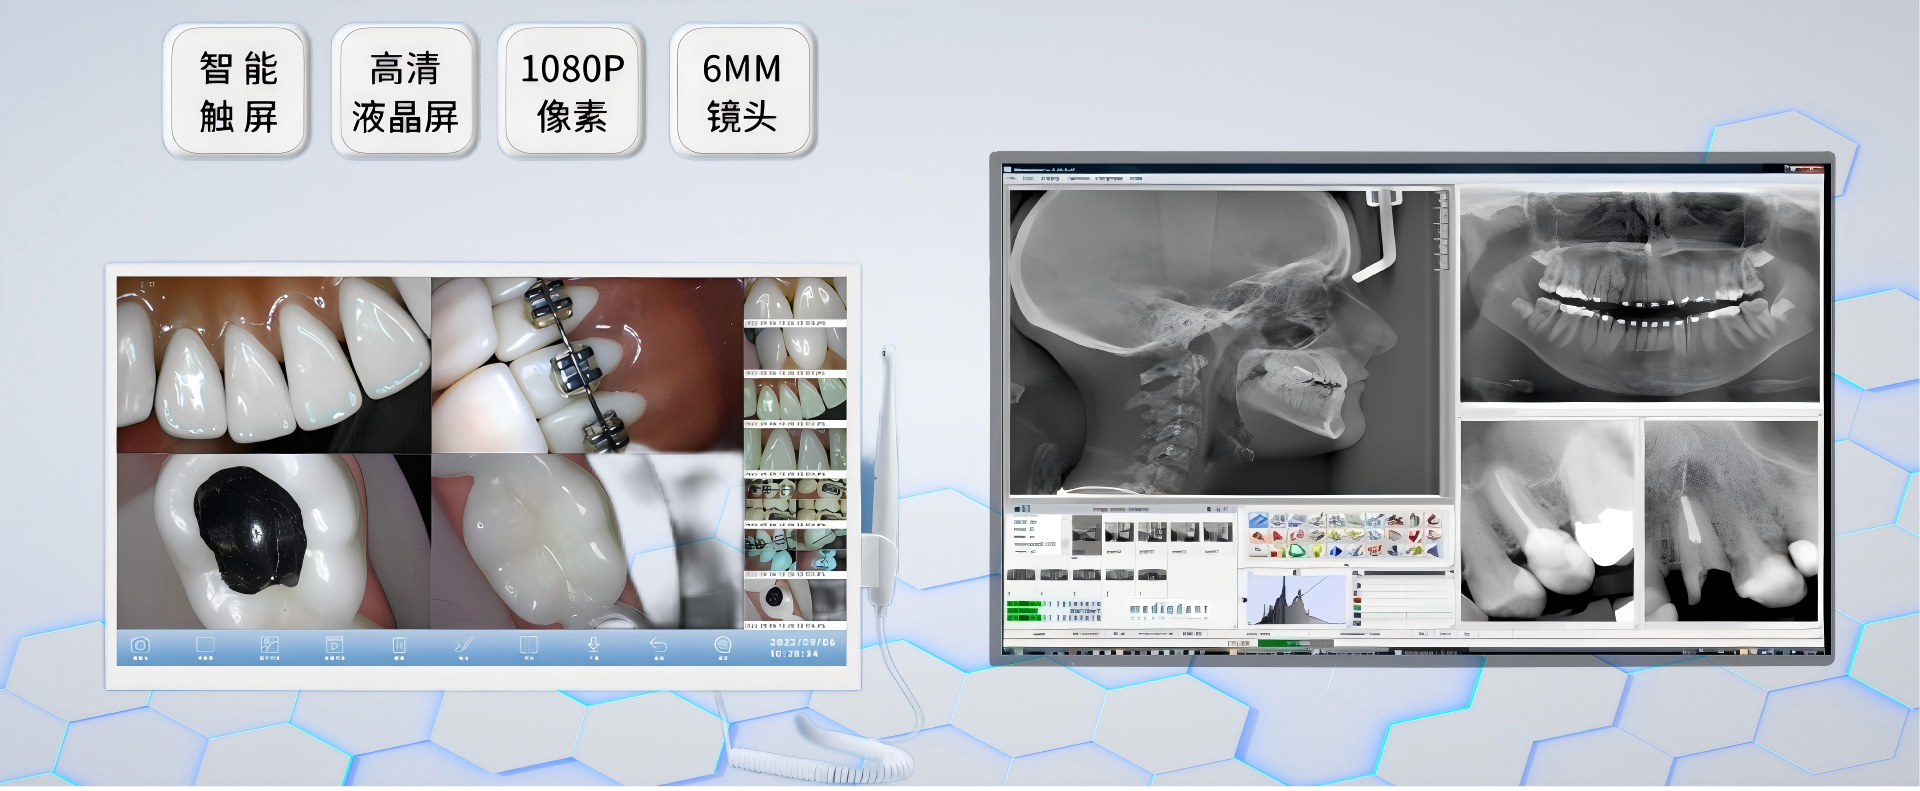This screenshot has width=1920, height=791.
Task: Click the video playback icon in toolbar
Action: coord(334,646)
